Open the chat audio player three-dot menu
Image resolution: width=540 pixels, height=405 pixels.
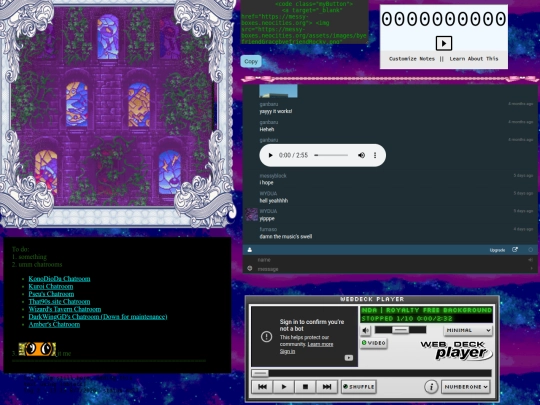(375, 155)
